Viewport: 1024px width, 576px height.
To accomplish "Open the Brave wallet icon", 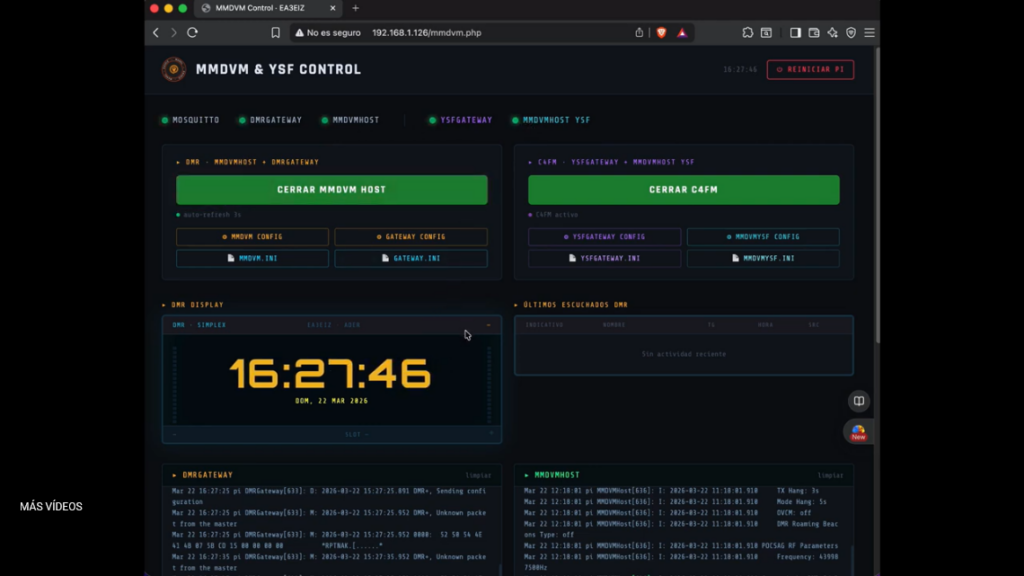I will coord(814,33).
